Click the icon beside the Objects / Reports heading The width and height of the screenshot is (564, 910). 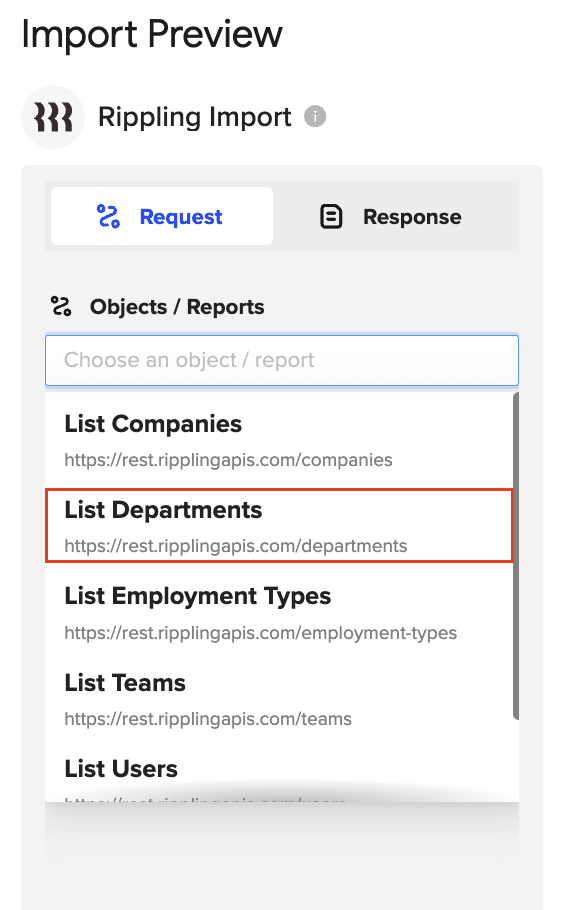tap(61, 306)
